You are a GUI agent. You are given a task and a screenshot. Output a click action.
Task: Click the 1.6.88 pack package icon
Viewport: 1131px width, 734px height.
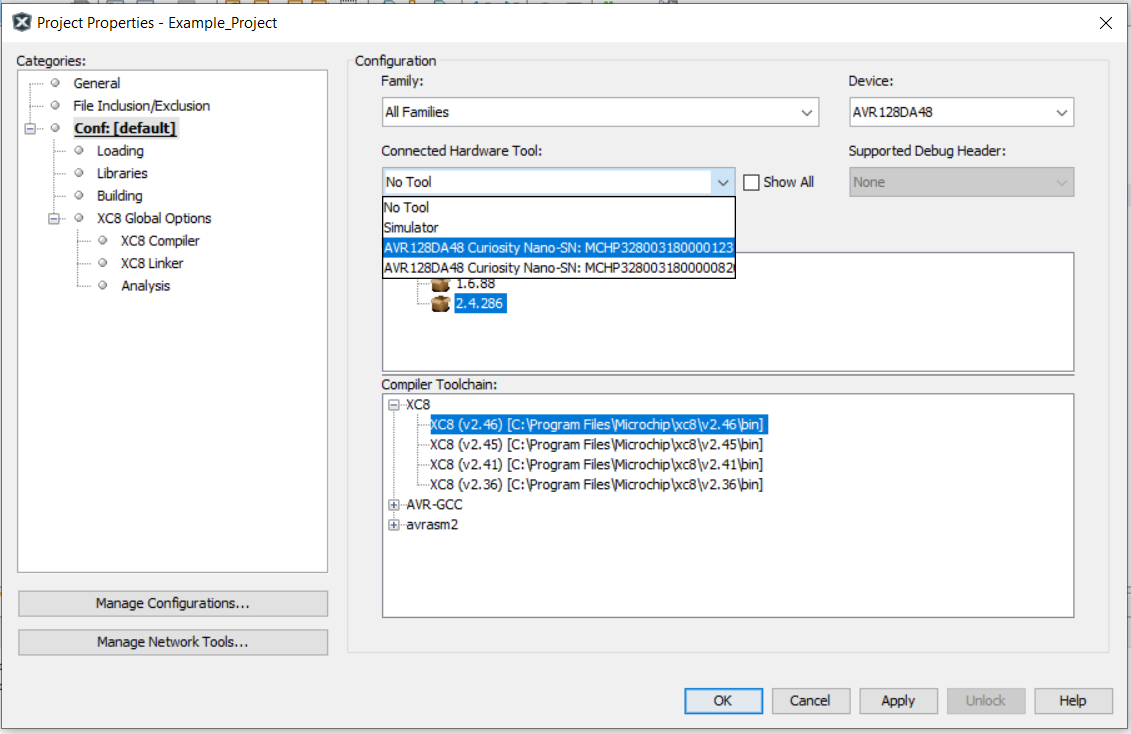441,285
